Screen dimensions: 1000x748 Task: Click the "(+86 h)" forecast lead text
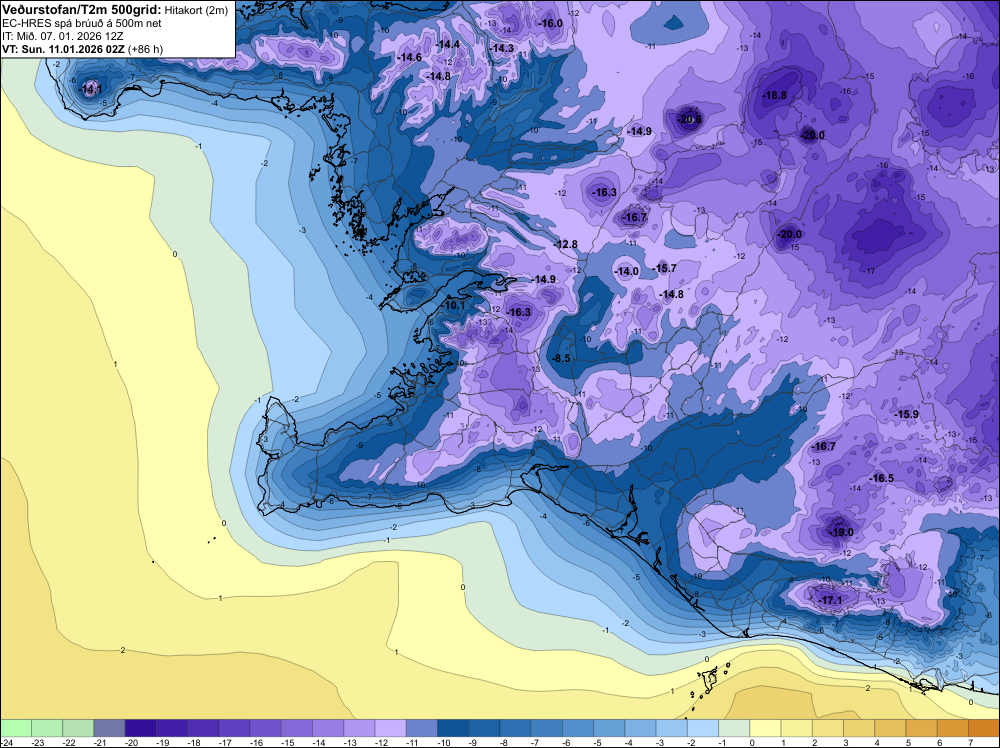click(x=145, y=49)
